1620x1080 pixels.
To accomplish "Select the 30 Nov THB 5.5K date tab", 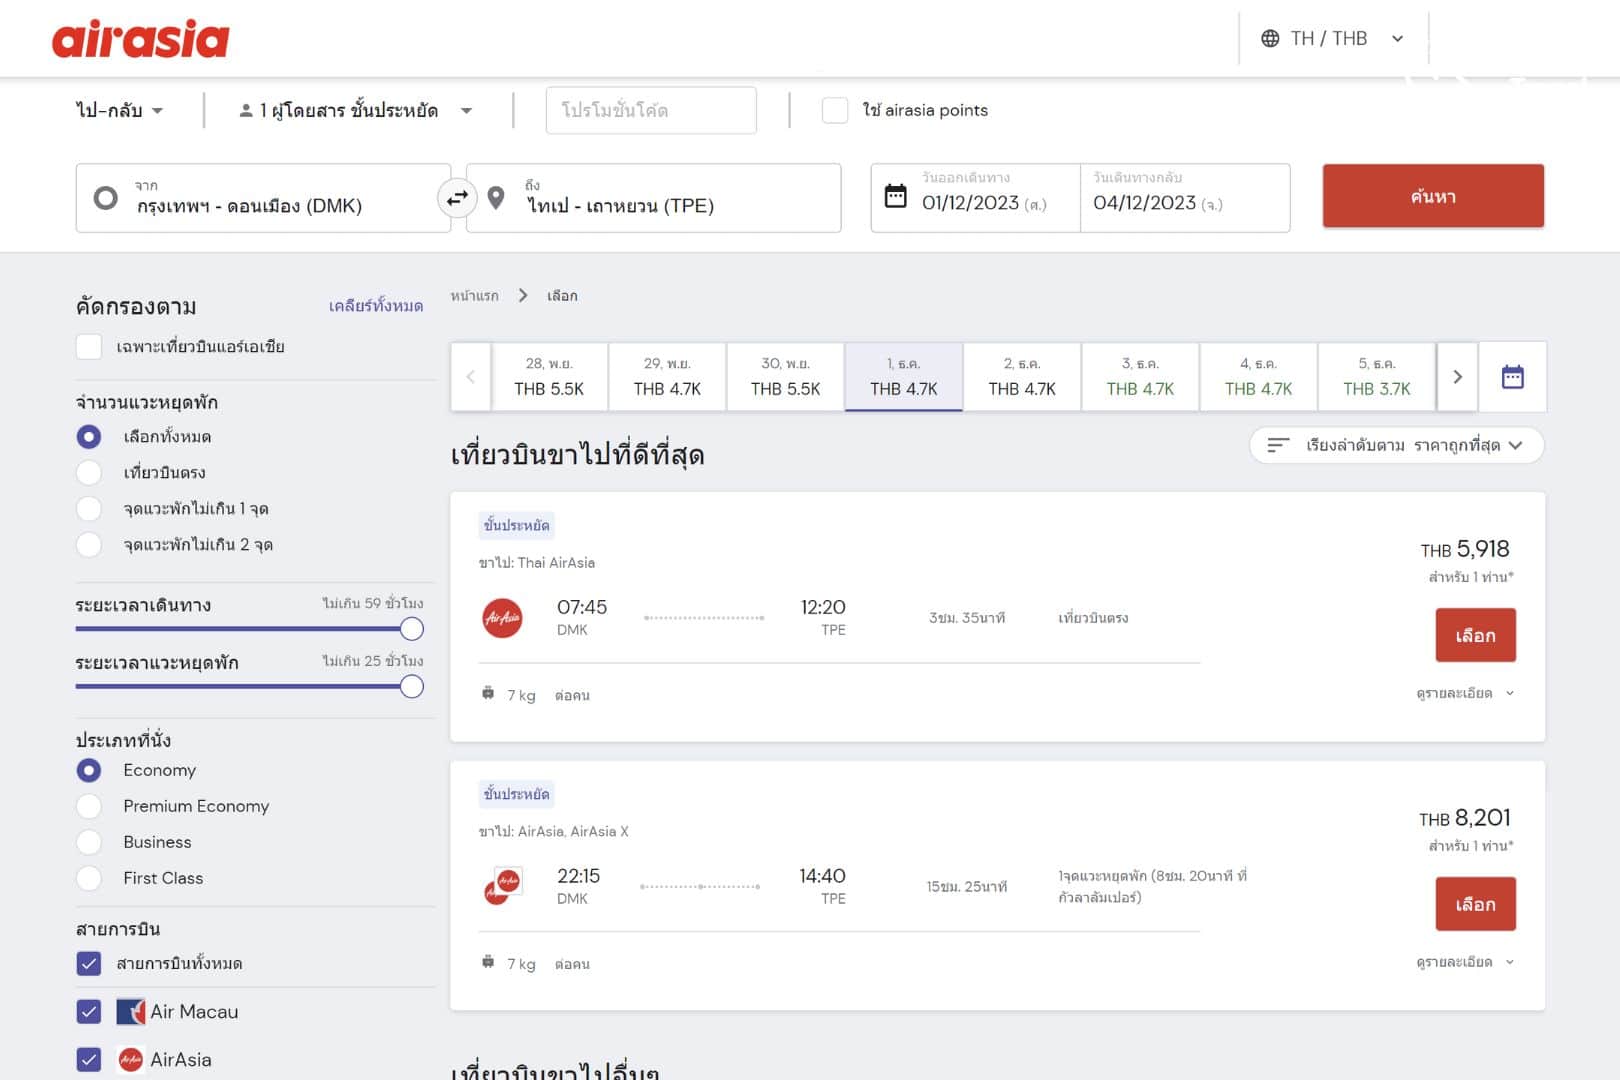I will (785, 377).
